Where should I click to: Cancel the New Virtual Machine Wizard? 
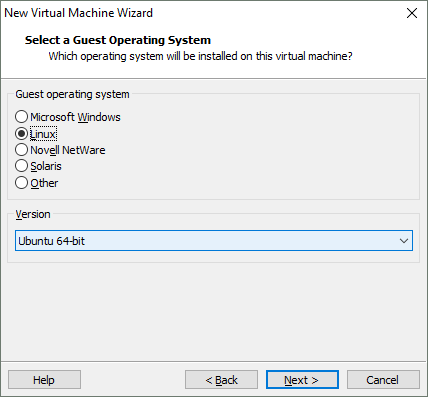coord(383,380)
